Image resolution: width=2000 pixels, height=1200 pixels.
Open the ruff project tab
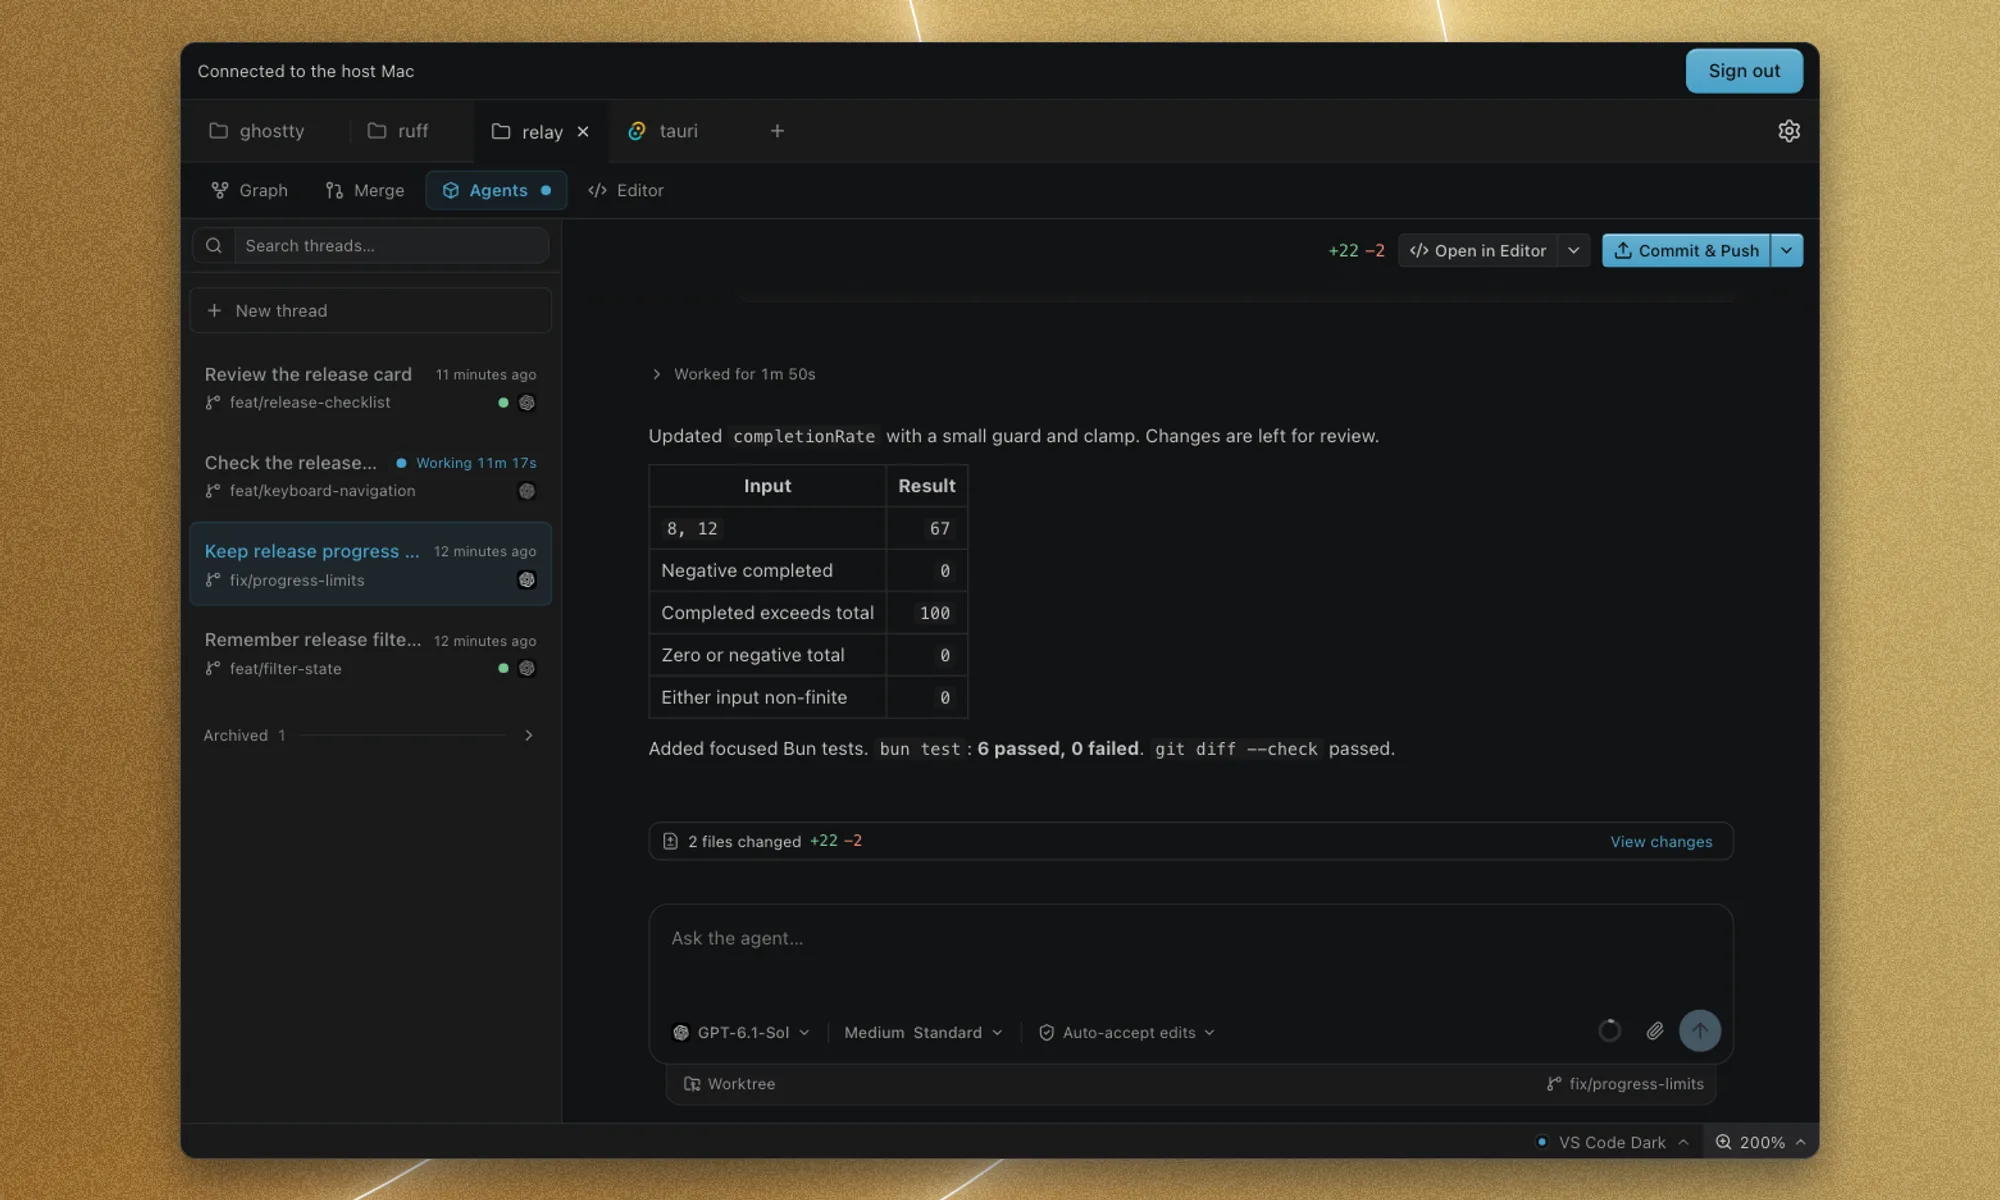398,131
